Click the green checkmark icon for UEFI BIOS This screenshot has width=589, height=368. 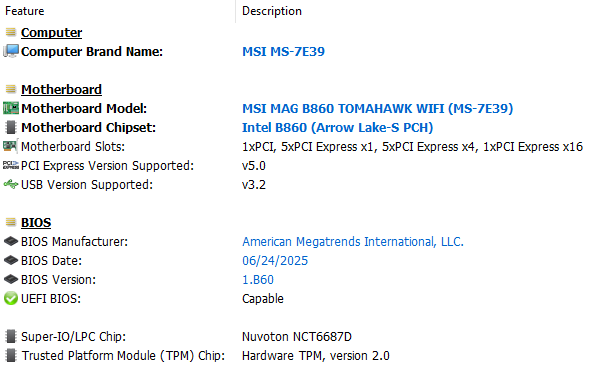coord(11,299)
